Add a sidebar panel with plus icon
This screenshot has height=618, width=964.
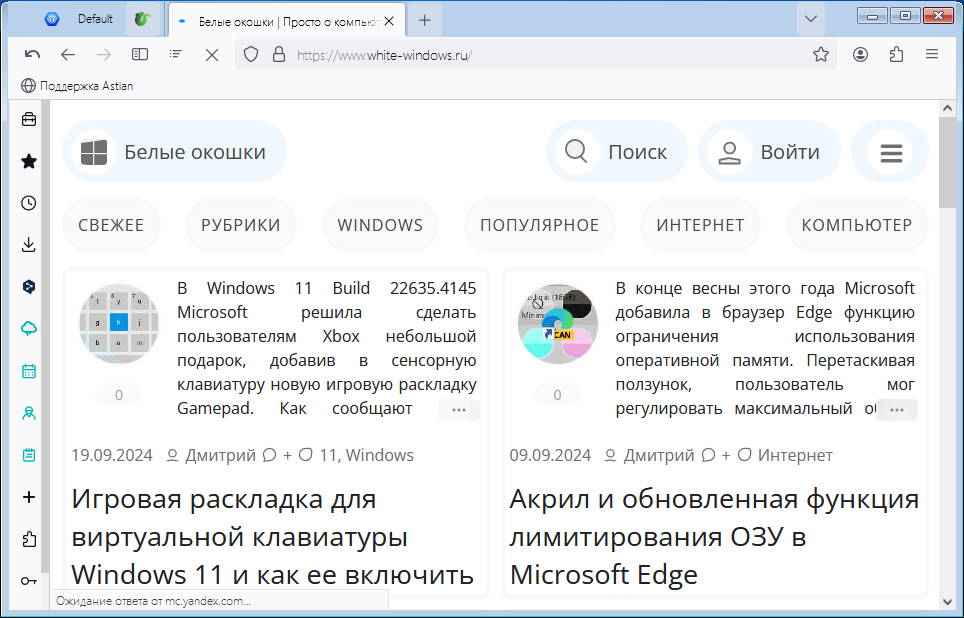click(29, 497)
